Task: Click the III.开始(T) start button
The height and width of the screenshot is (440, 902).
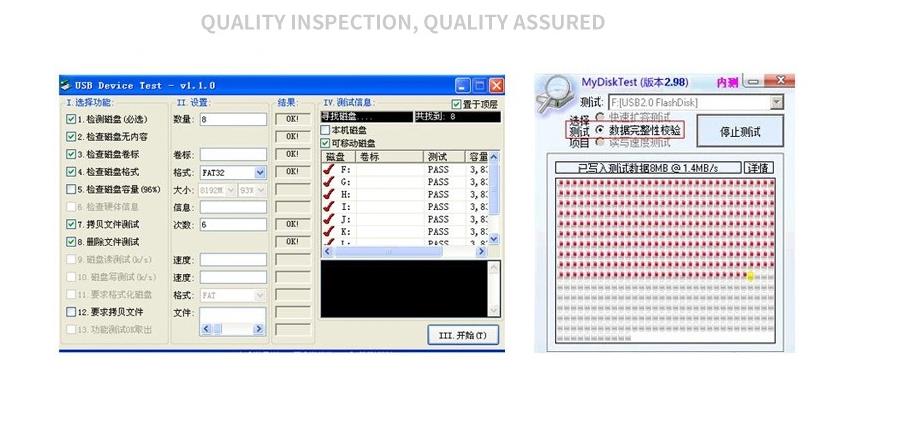Action: click(463, 335)
